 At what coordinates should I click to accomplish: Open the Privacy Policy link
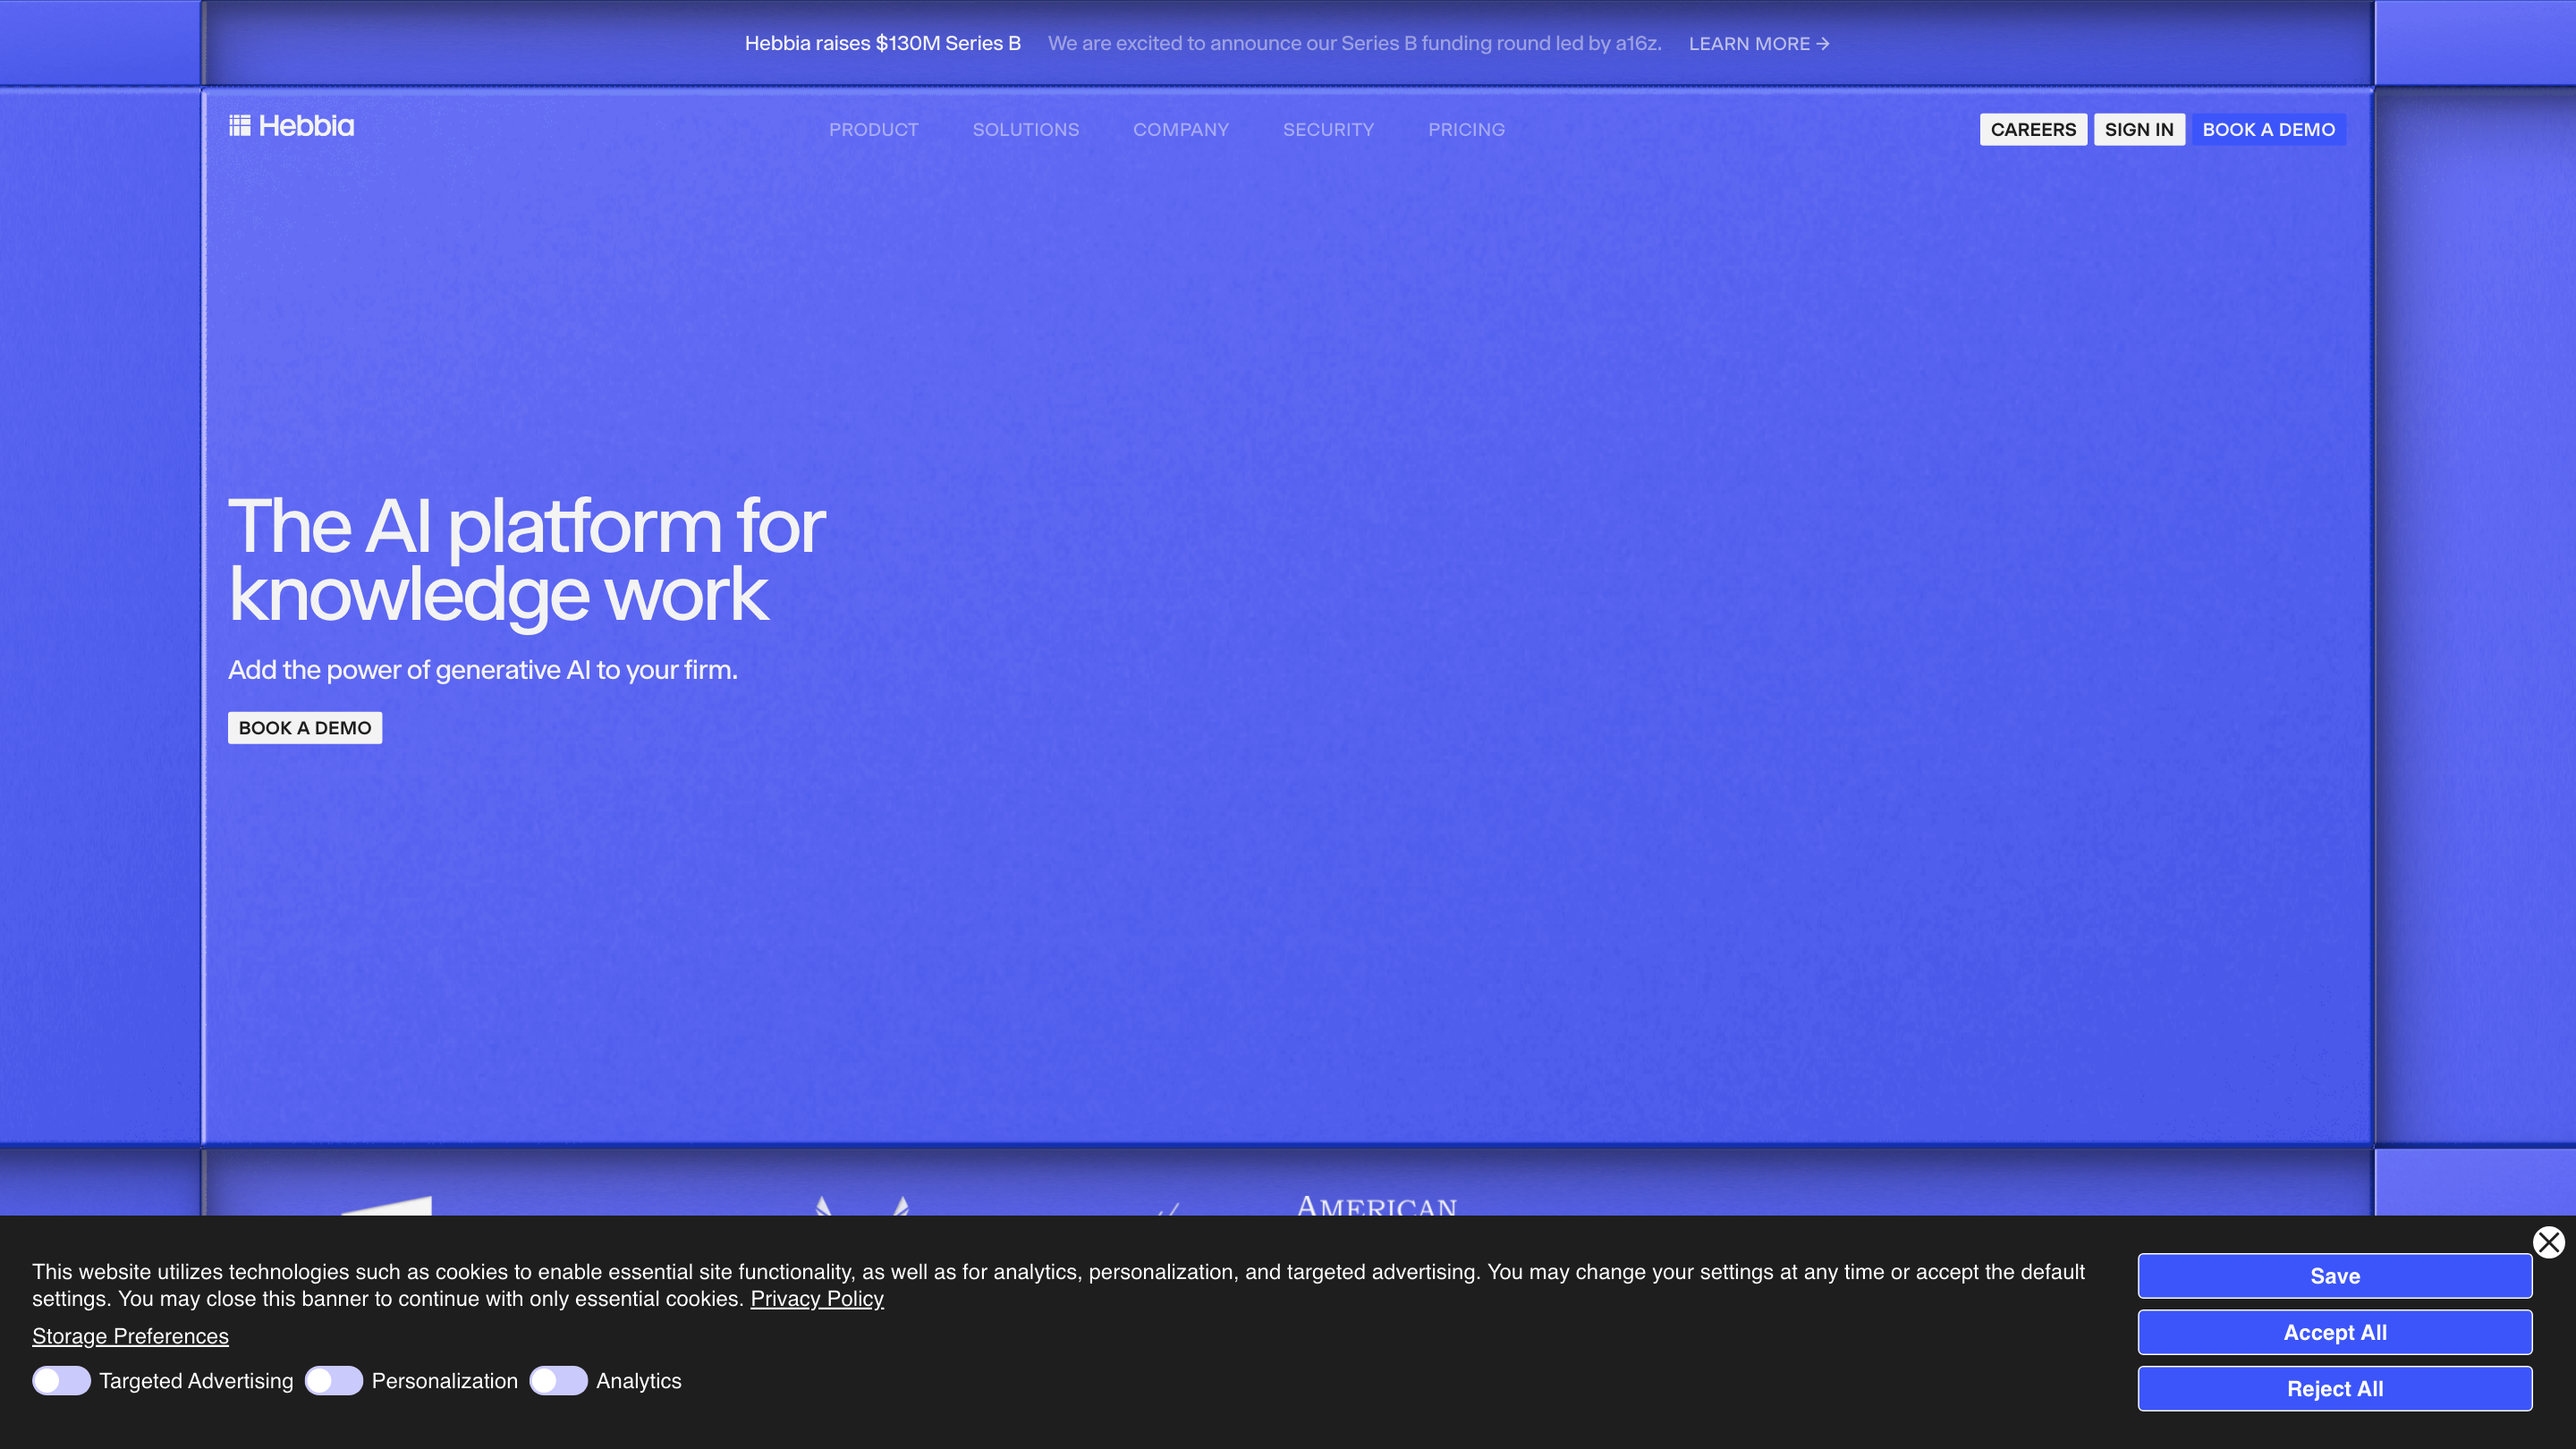816,1299
